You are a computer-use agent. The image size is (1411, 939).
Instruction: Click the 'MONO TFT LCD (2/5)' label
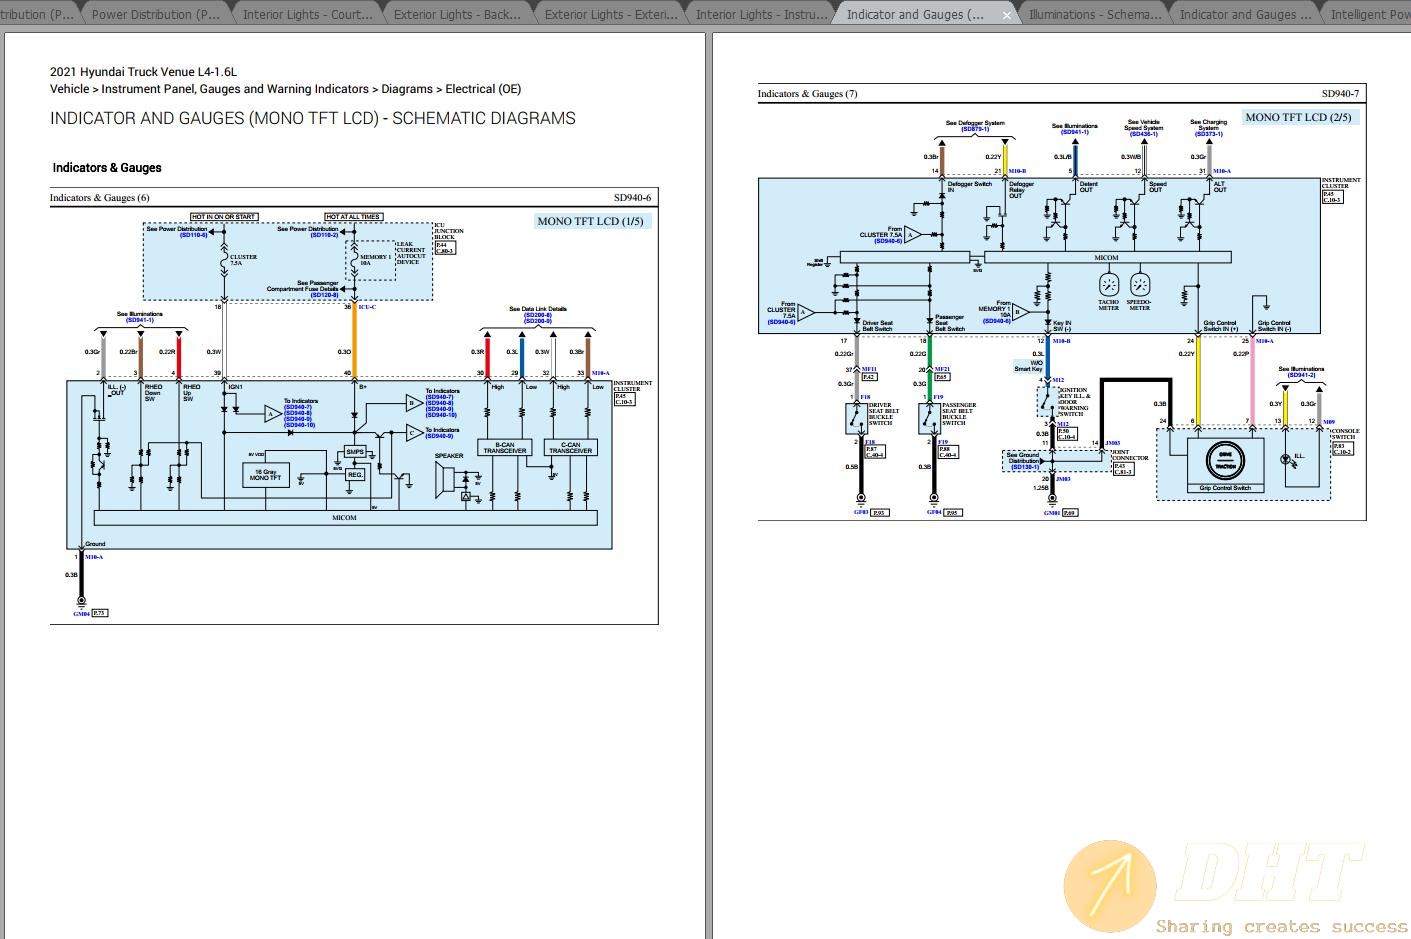click(1298, 117)
